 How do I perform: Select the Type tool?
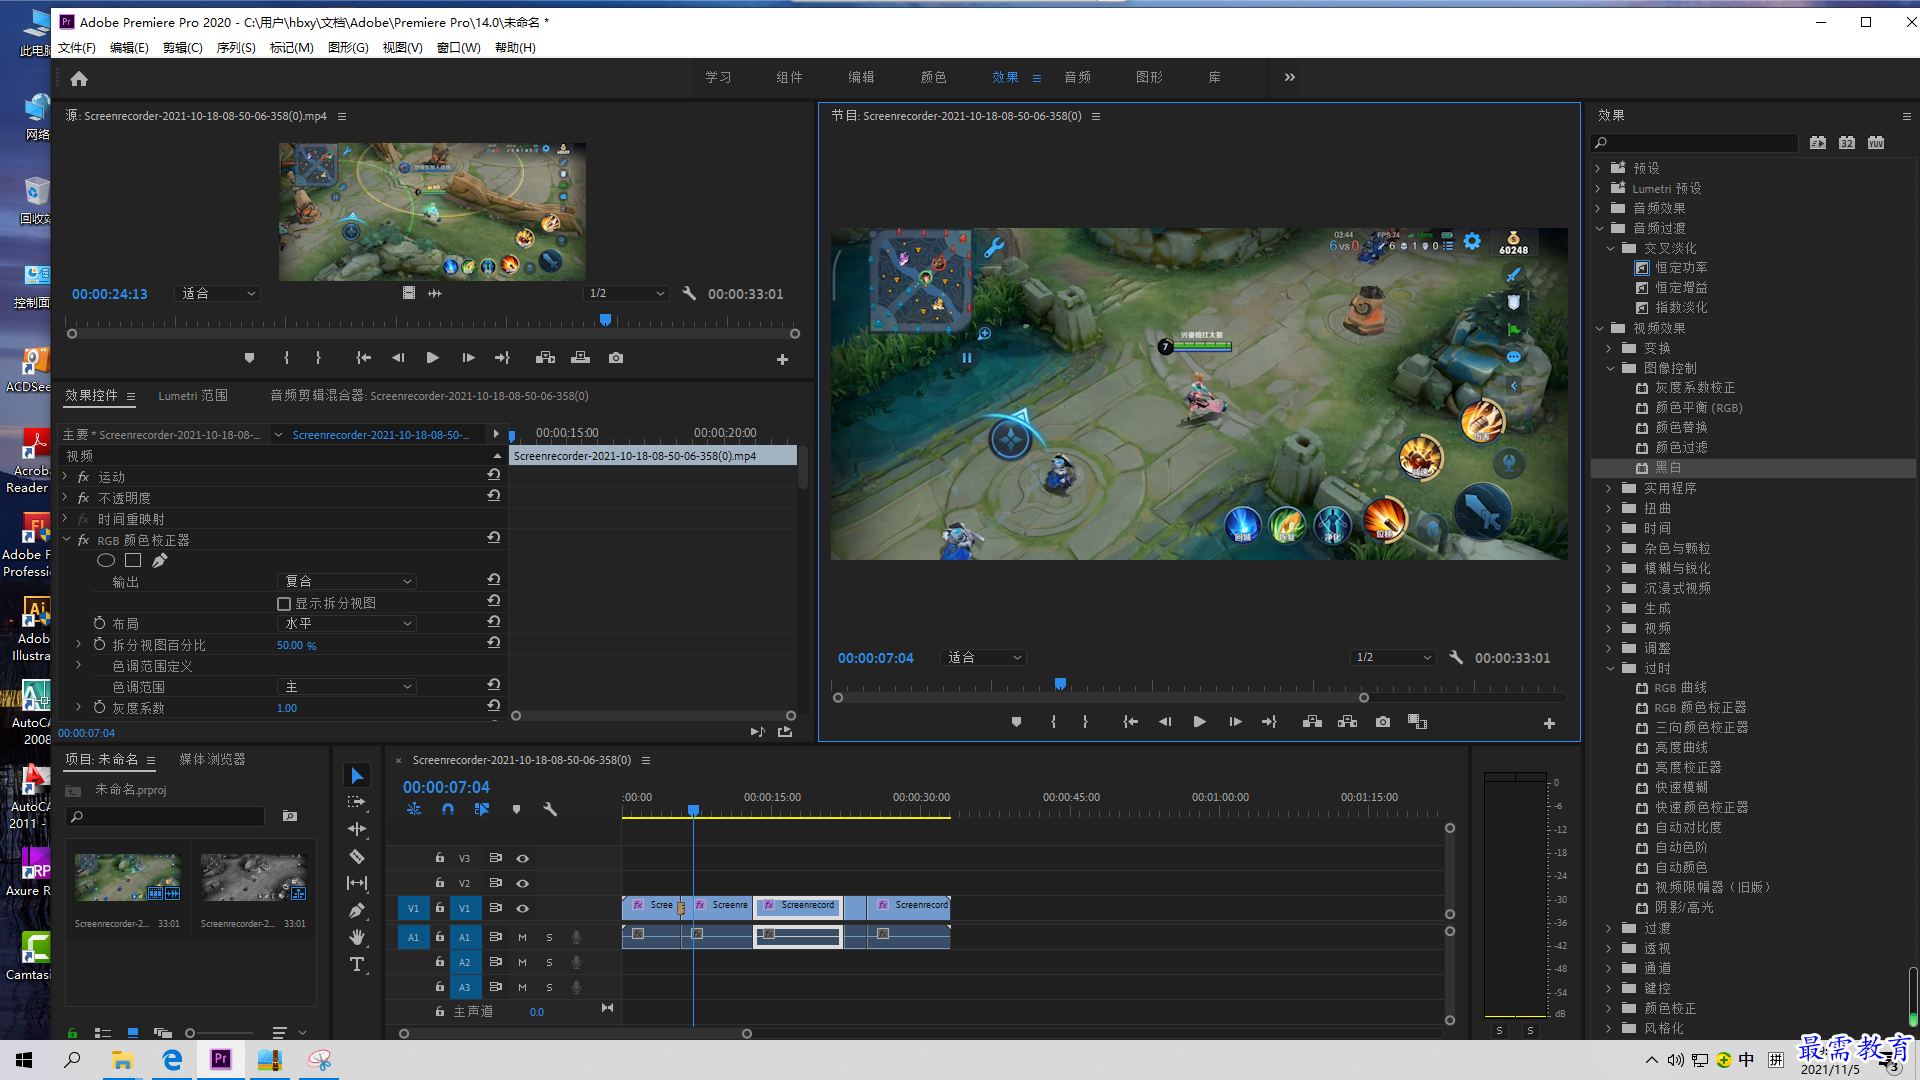click(357, 964)
